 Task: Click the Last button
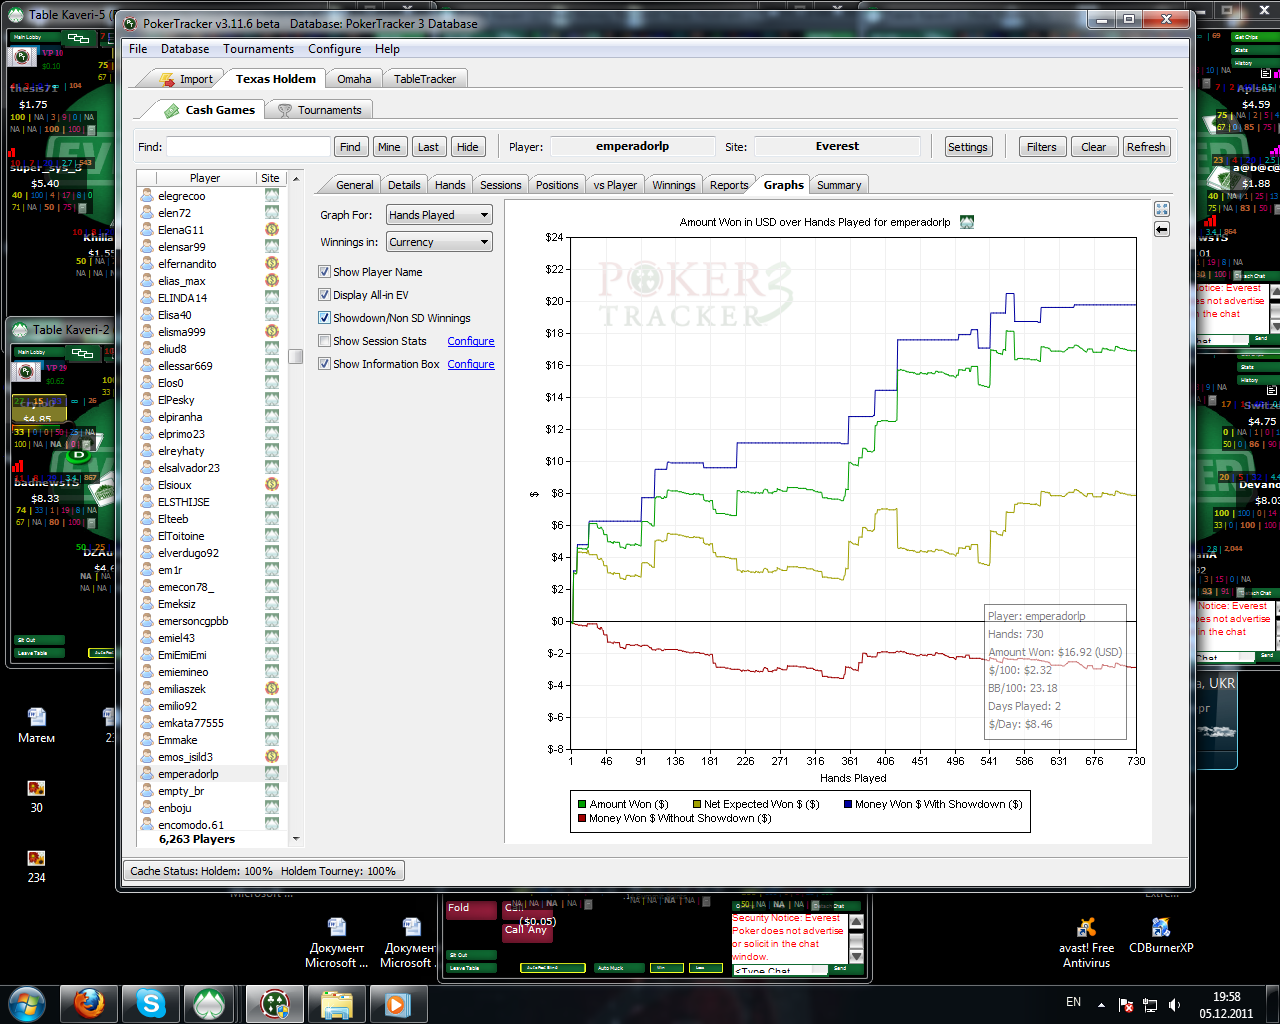click(x=428, y=147)
